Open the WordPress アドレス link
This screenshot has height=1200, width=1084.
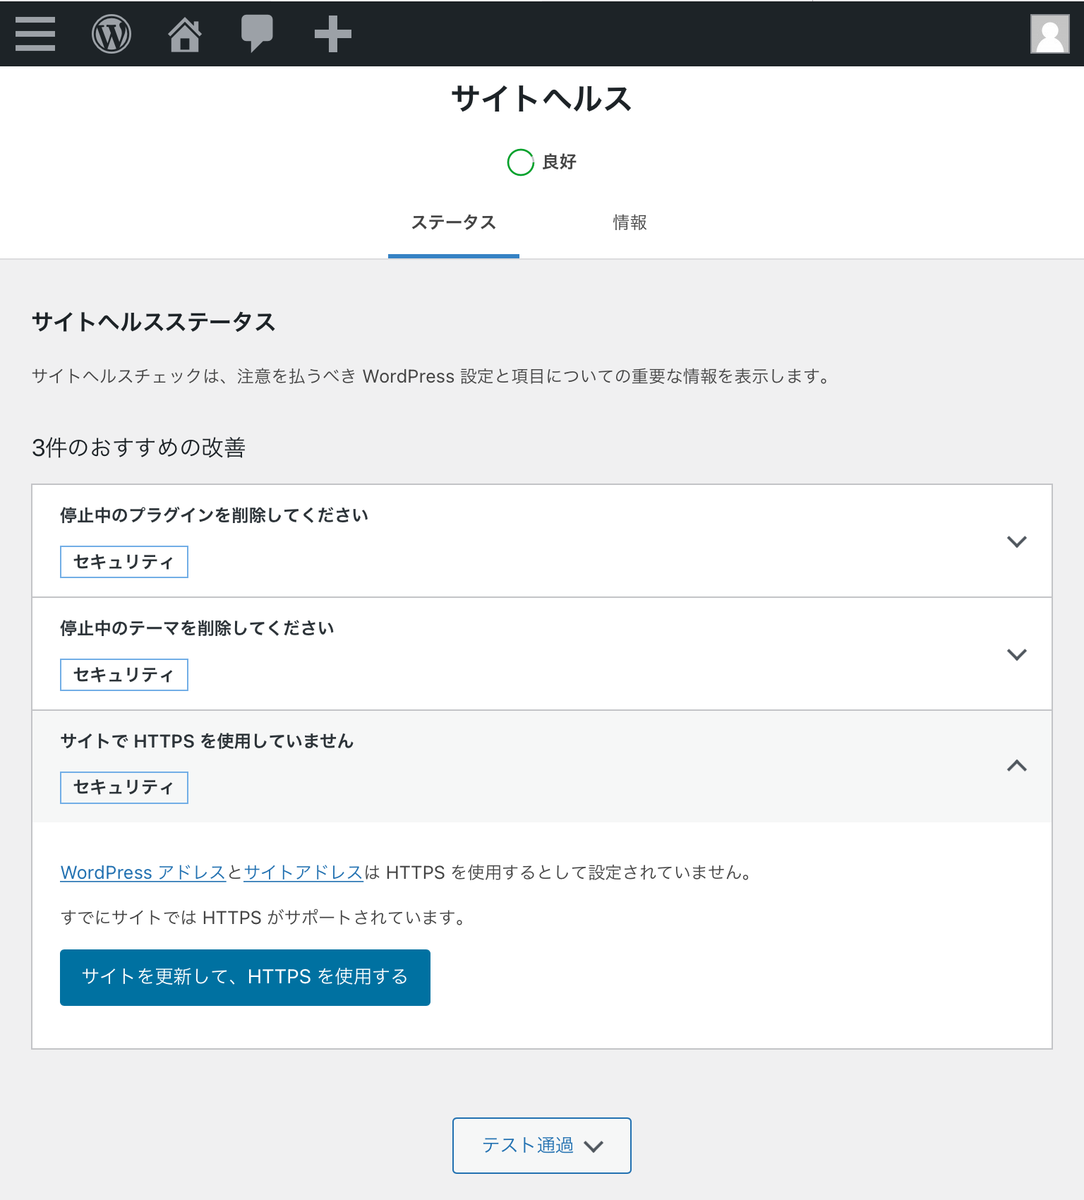(x=142, y=872)
